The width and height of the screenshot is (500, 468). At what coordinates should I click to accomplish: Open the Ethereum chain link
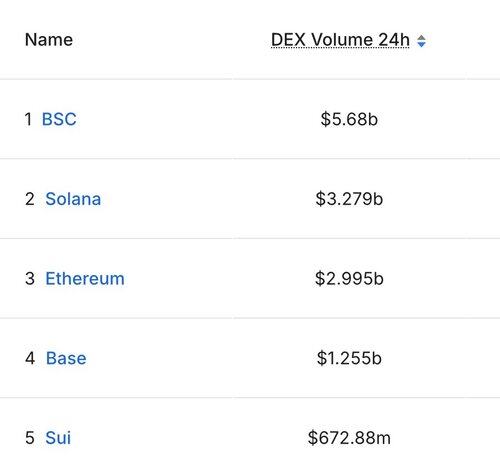pyautogui.click(x=85, y=279)
